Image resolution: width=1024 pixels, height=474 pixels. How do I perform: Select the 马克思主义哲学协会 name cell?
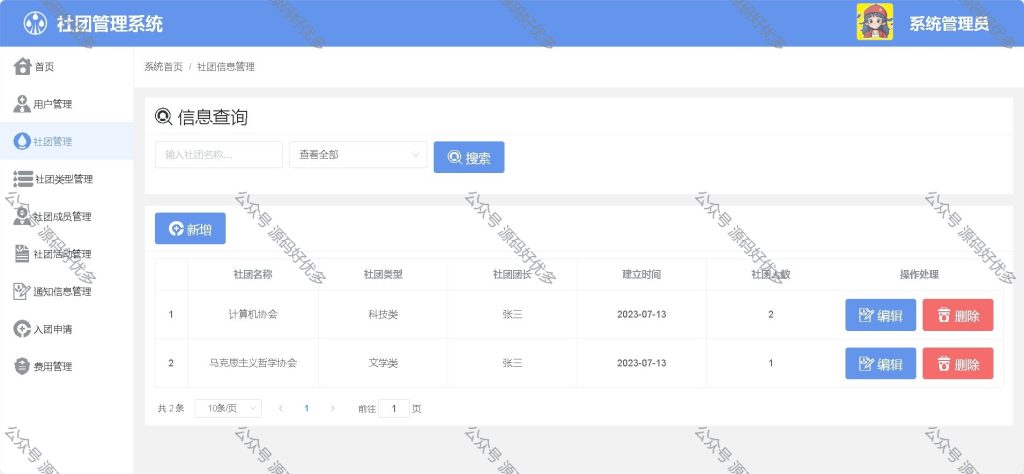(x=253, y=363)
